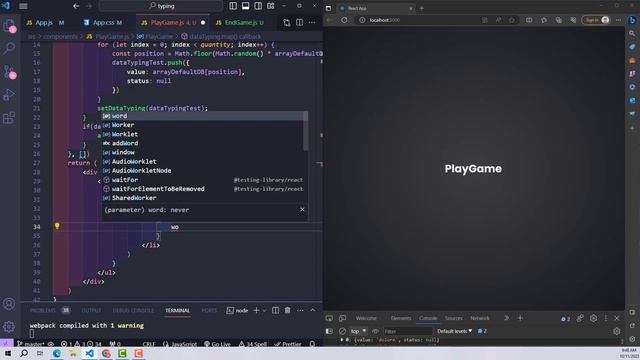The height and width of the screenshot is (360, 640).
Task: Open editor More Actions ellipsis menu
Action: tap(312, 23)
